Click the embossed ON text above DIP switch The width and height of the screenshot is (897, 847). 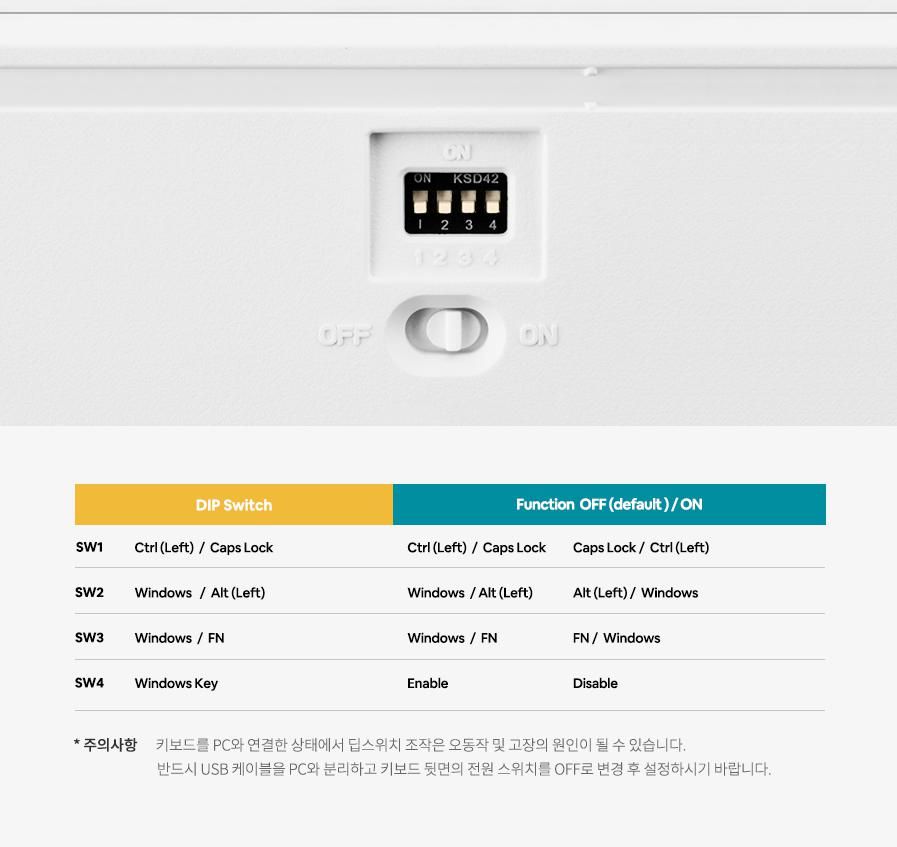pos(457,152)
